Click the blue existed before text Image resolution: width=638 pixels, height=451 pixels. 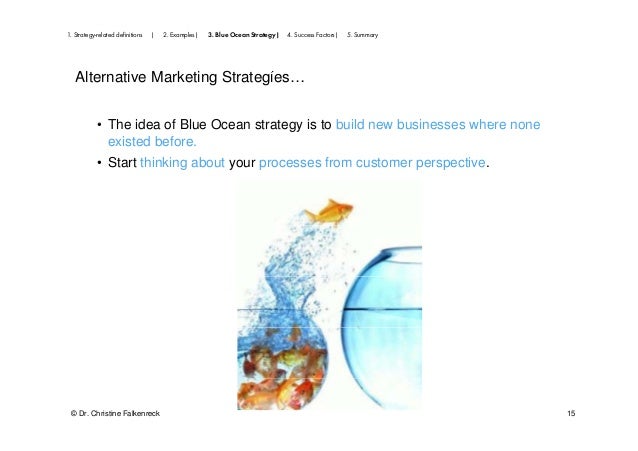[152, 142]
